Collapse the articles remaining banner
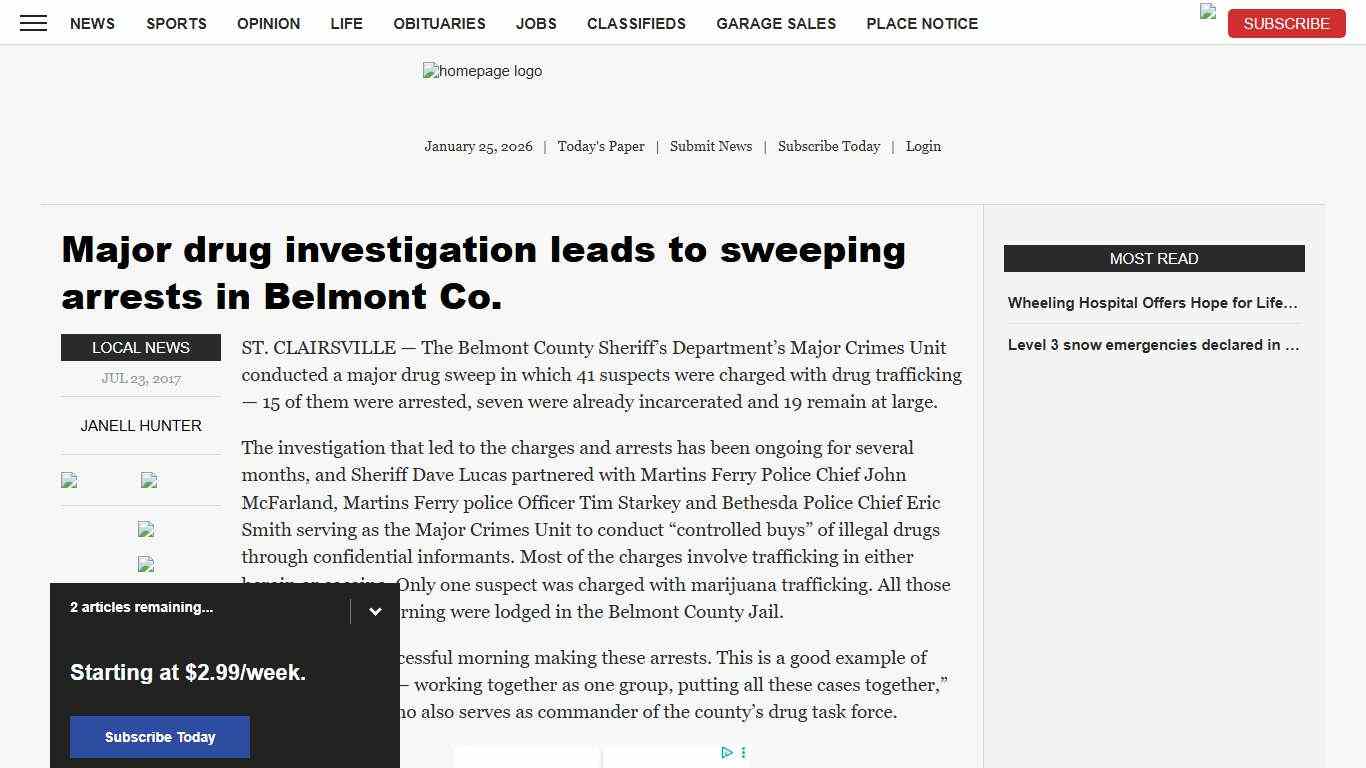Viewport: 1366px width, 768px height. coord(375,611)
